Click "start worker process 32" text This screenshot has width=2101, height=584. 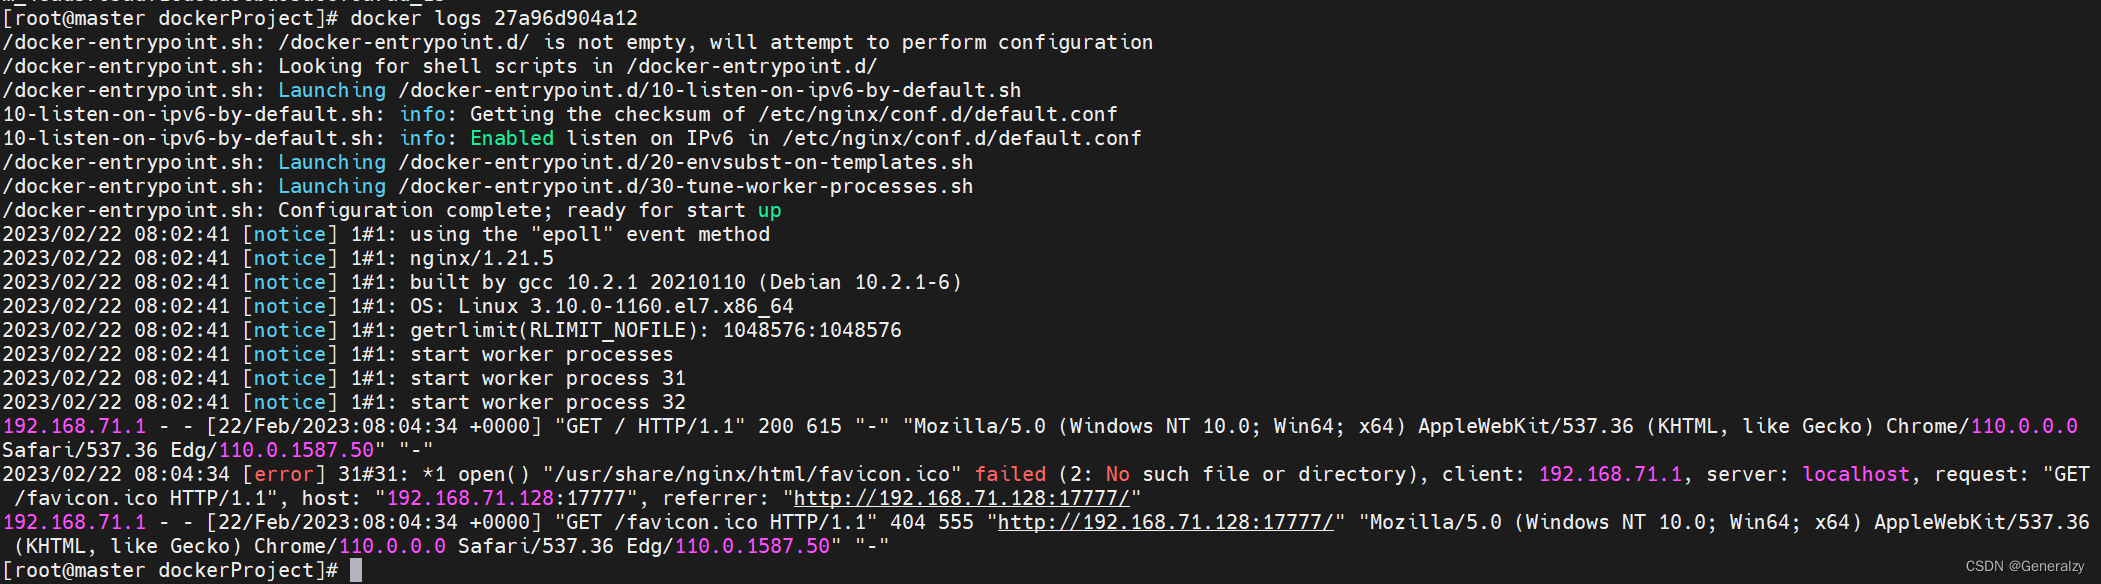[548, 402]
